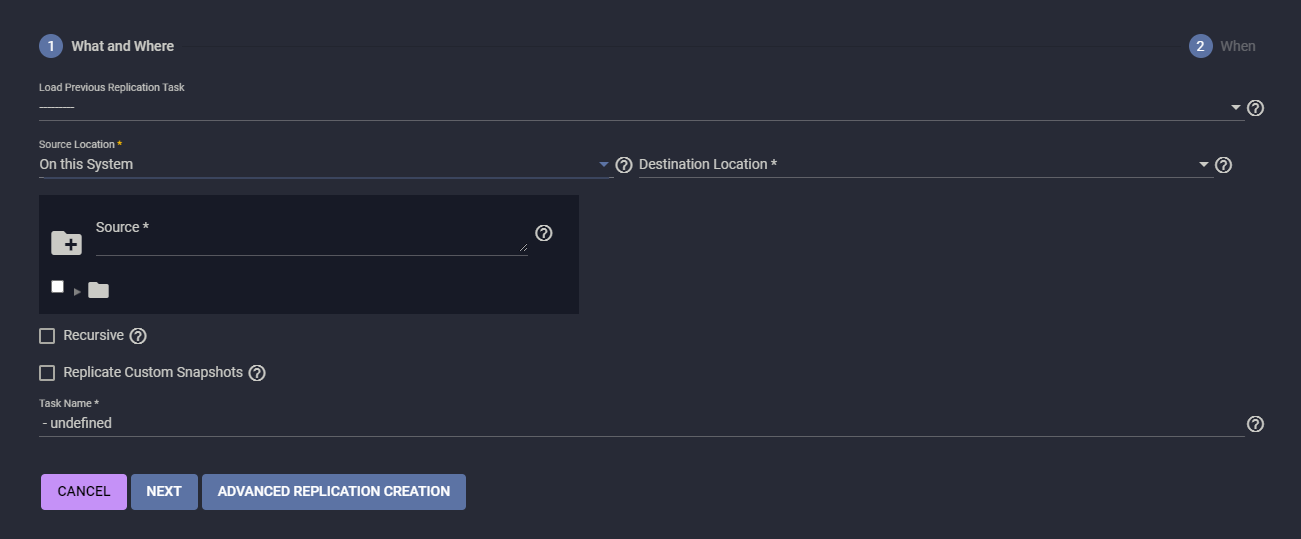Enable the Recursive checkbox

[47, 336]
